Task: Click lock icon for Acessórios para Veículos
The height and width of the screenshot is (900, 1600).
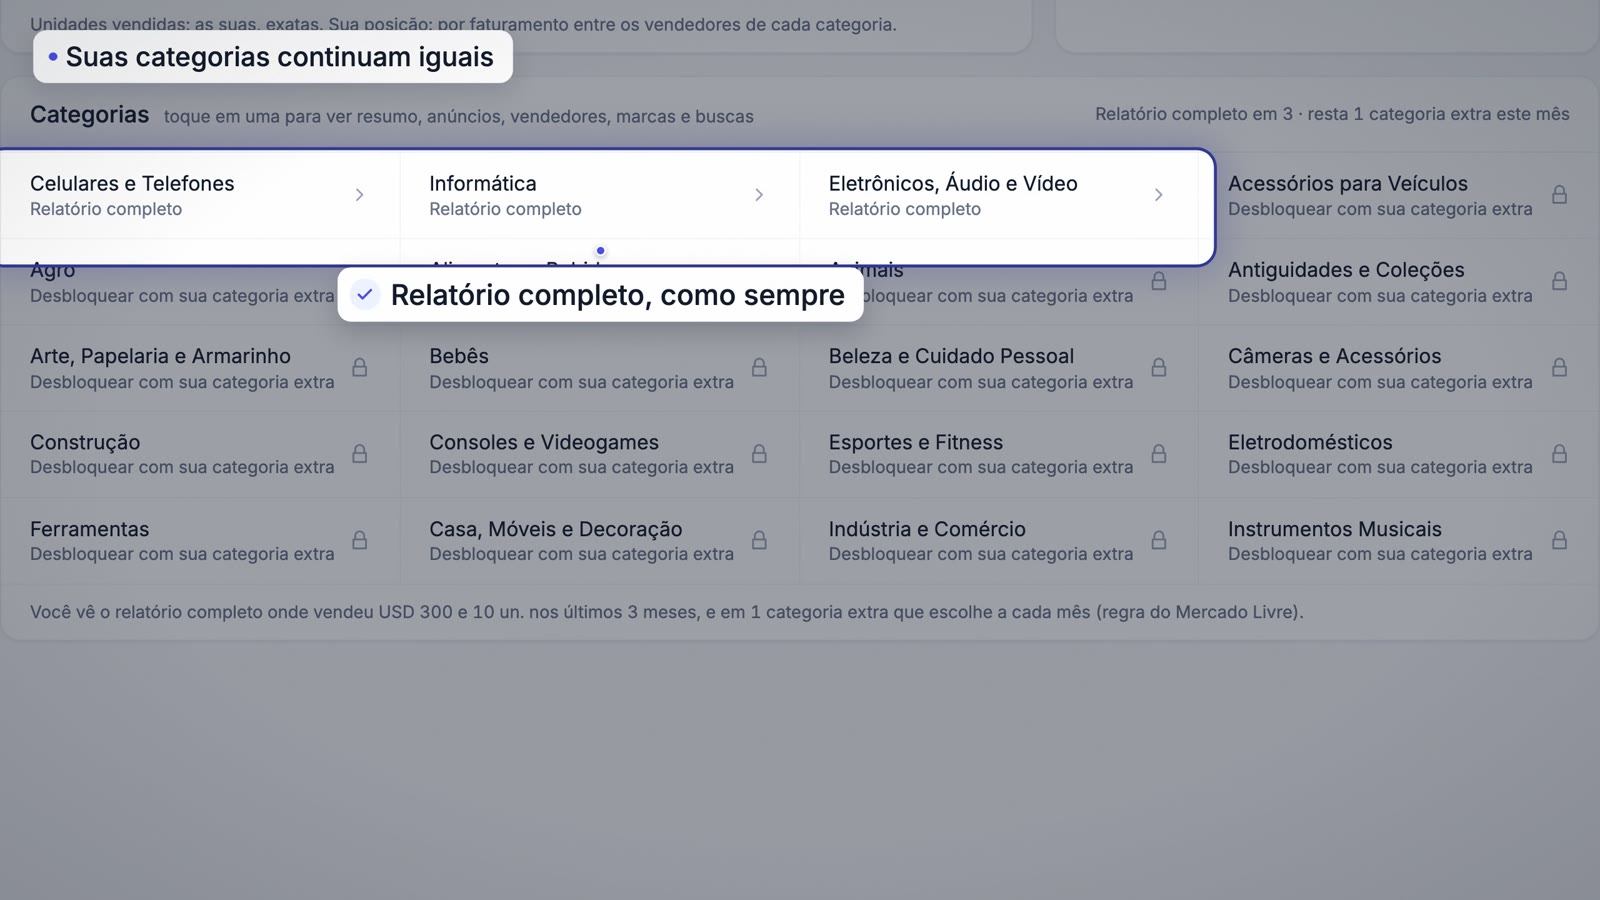Action: coord(1559,195)
